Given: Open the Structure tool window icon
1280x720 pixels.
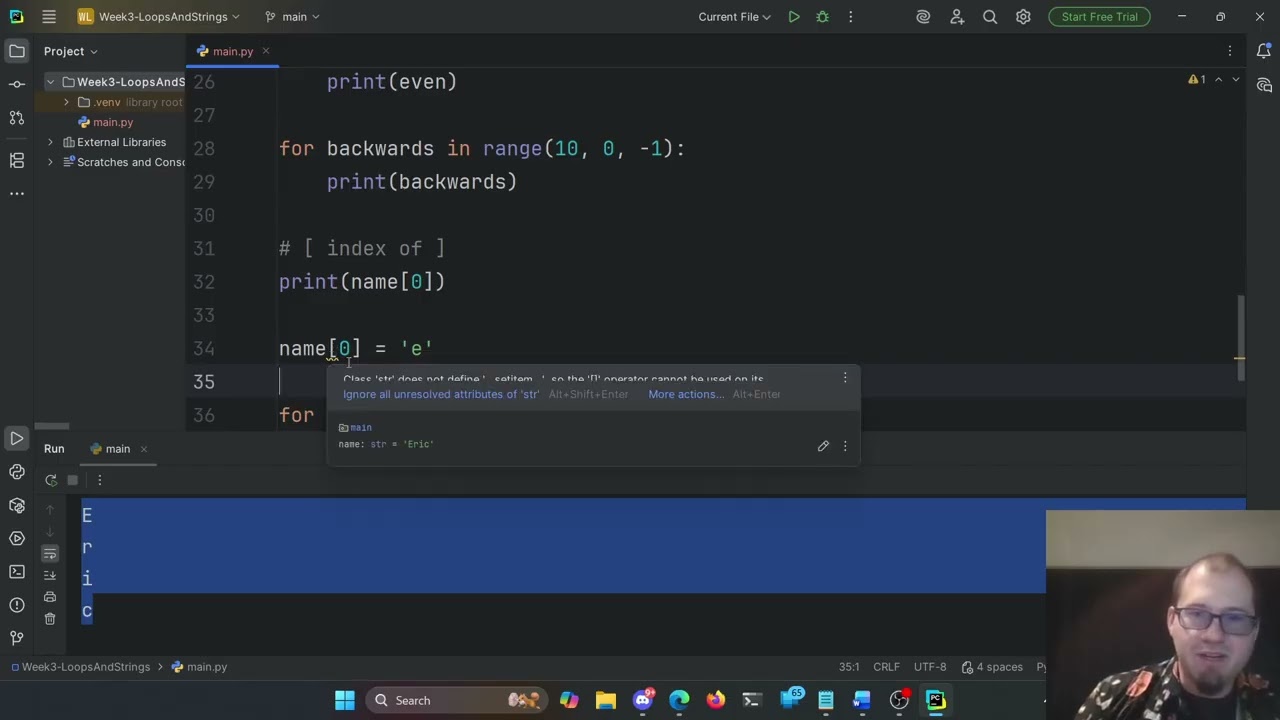Looking at the screenshot, I should [x=17, y=160].
